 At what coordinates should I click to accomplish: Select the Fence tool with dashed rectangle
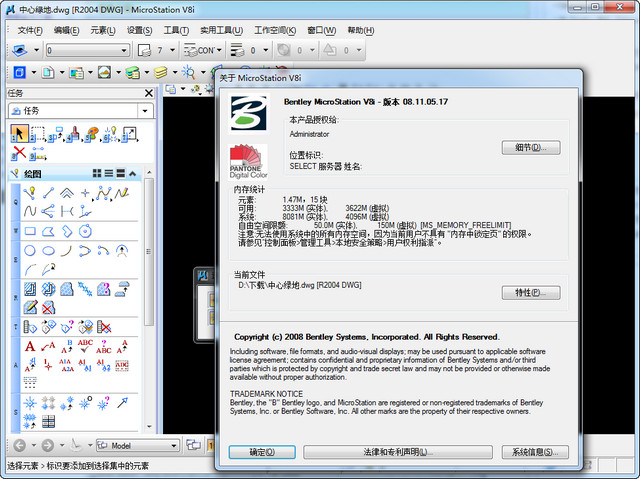click(x=38, y=134)
